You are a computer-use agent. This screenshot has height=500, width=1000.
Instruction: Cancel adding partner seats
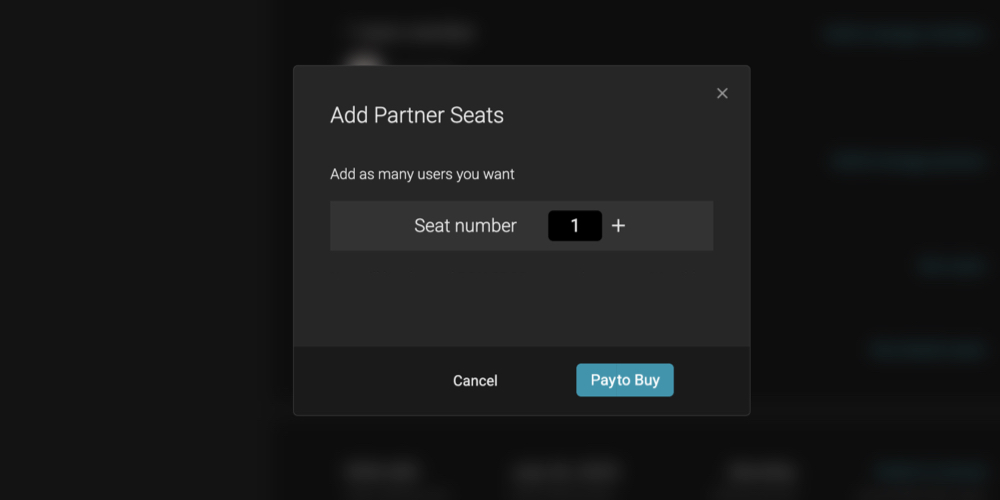pyautogui.click(x=475, y=381)
